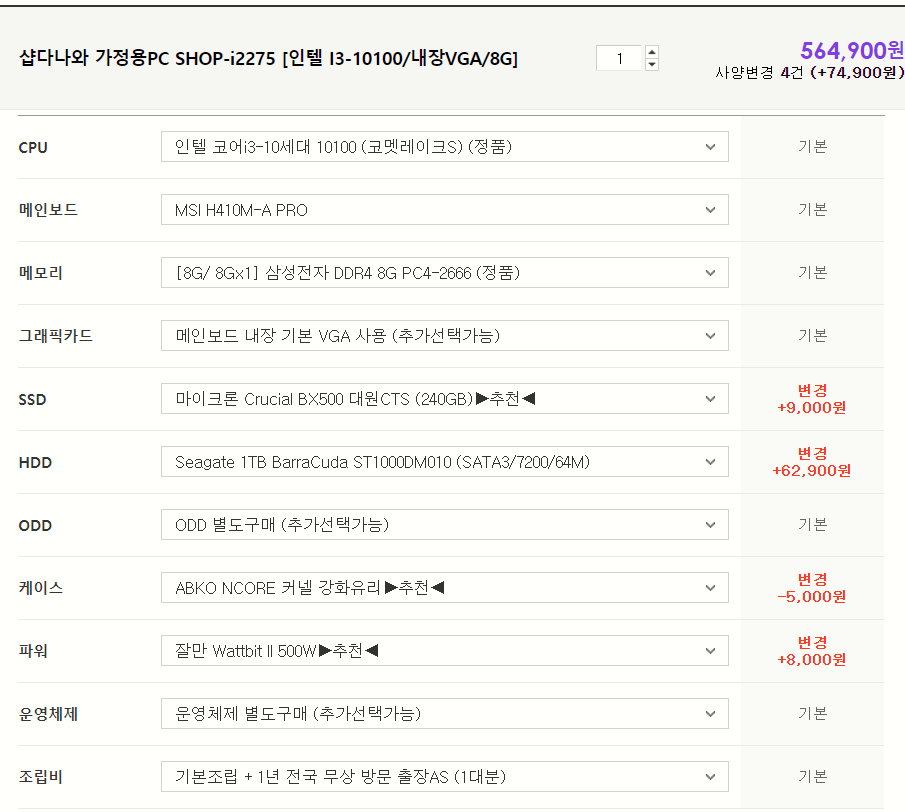Expand the 그래픽카드 dropdown showing 메인보드 내장 기본 VGA

point(444,335)
